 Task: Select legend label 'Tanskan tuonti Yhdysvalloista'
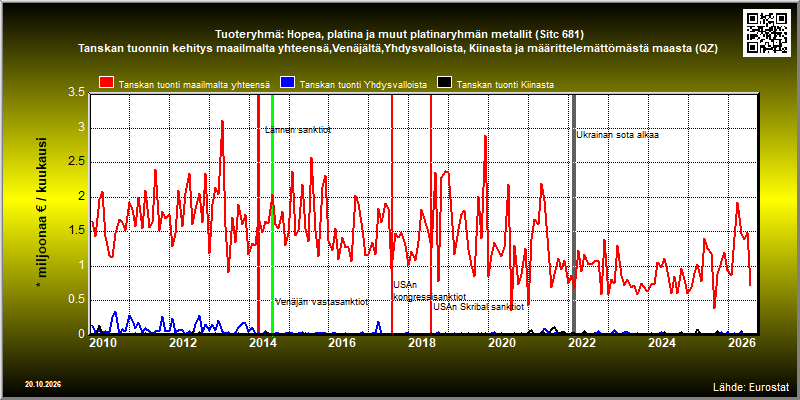(x=363, y=85)
